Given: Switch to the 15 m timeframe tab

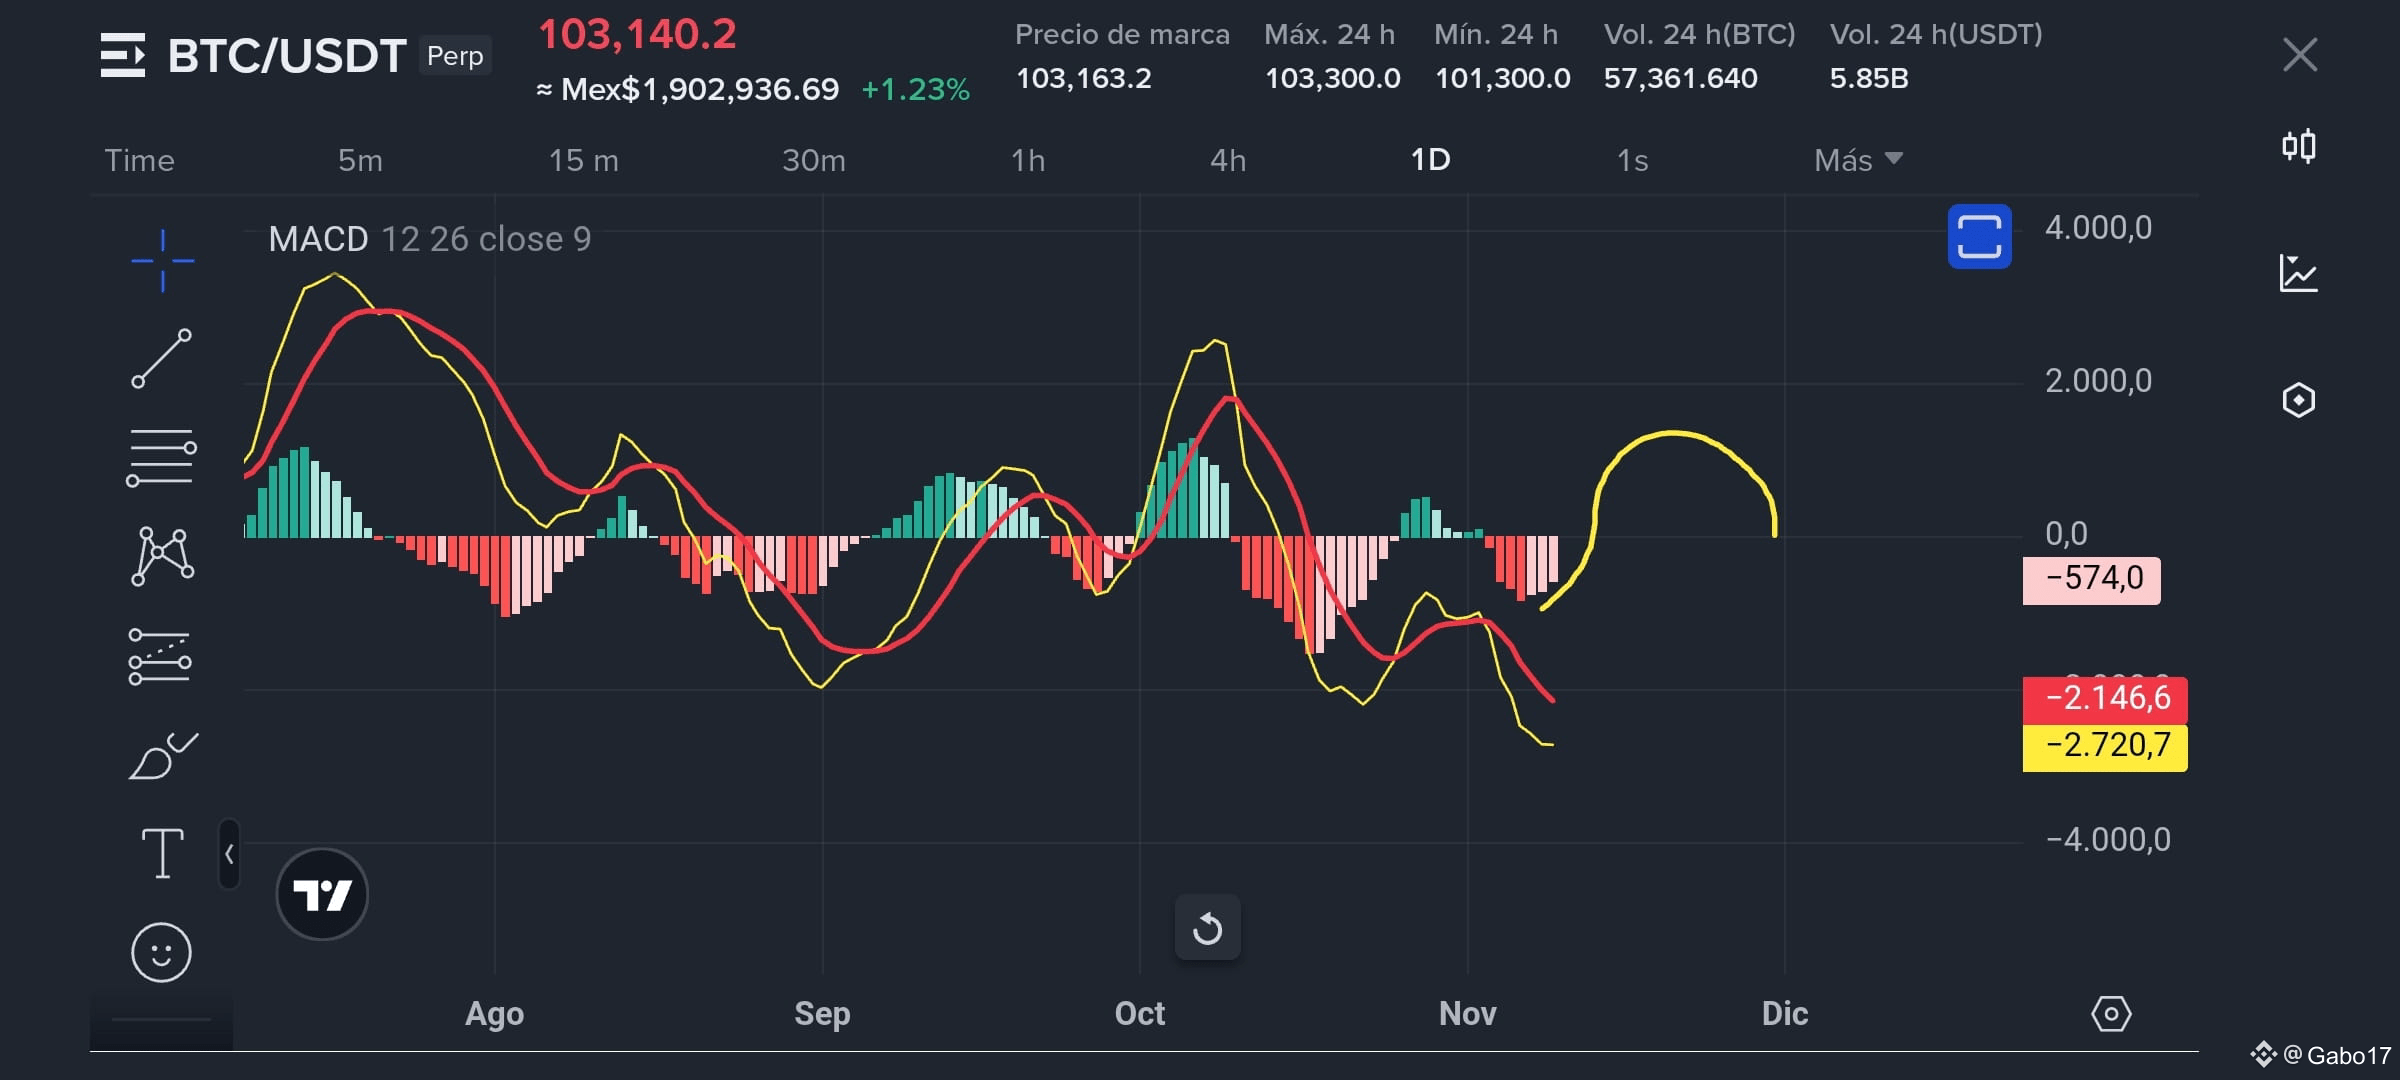Looking at the screenshot, I should tap(583, 160).
